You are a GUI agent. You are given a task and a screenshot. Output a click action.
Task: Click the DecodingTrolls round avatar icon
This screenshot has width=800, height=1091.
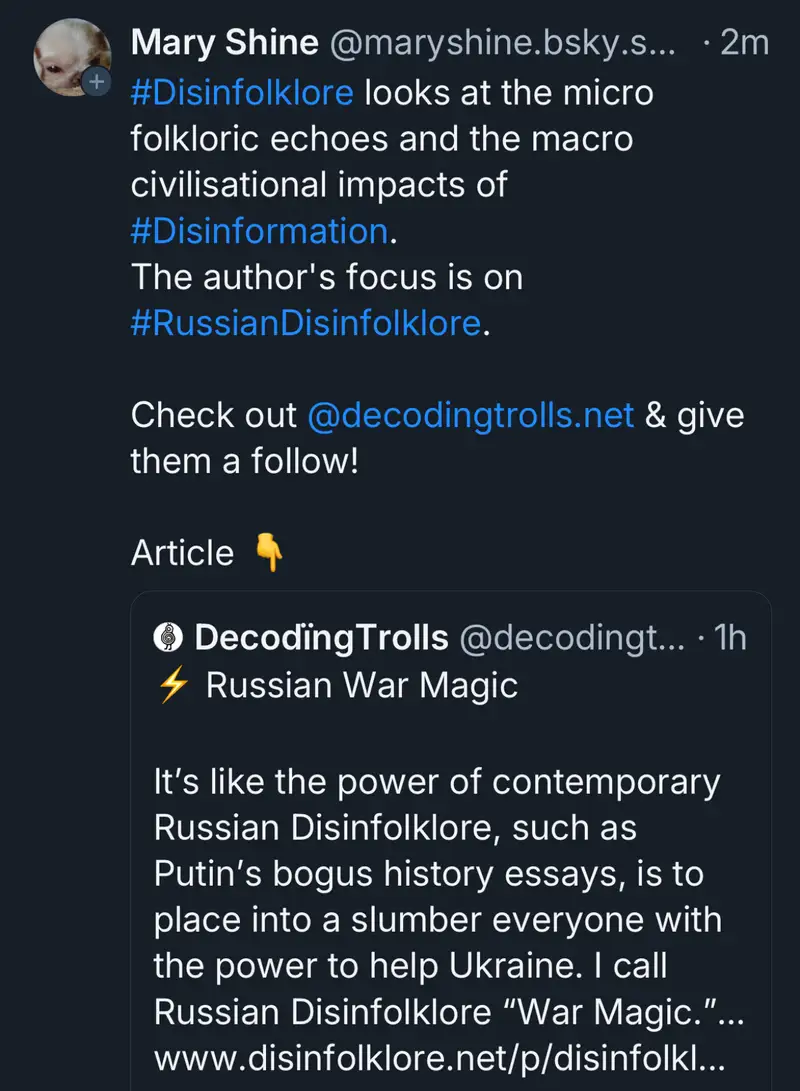166,638
